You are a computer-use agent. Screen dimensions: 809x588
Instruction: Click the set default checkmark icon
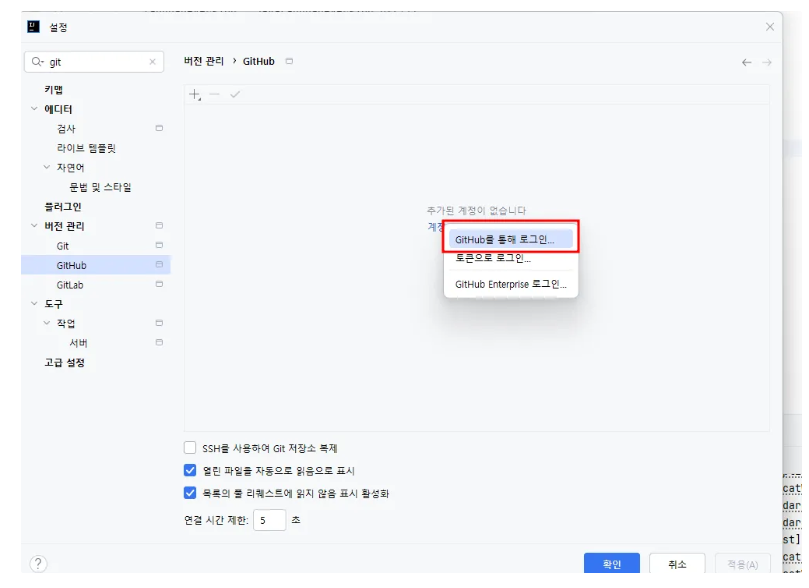point(235,94)
